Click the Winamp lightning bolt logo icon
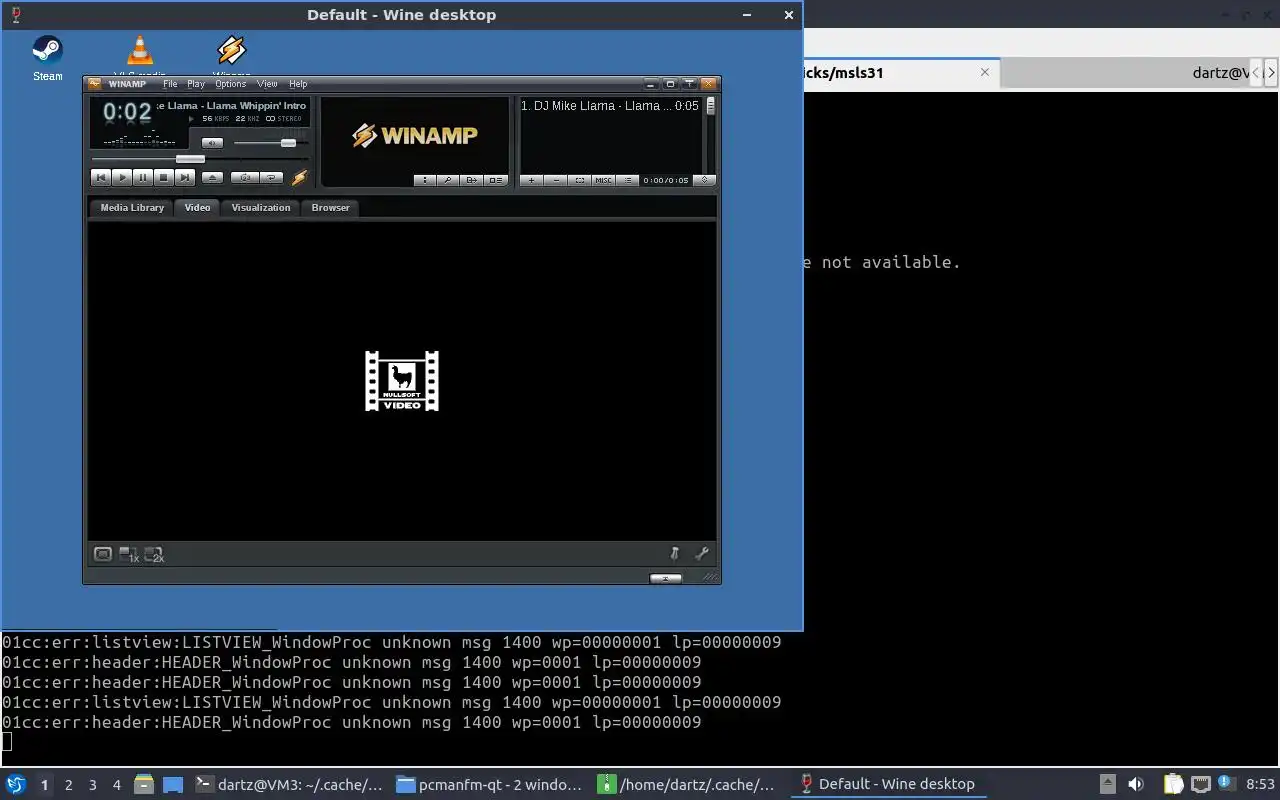Screen dimensions: 1280x800 tap(299, 178)
